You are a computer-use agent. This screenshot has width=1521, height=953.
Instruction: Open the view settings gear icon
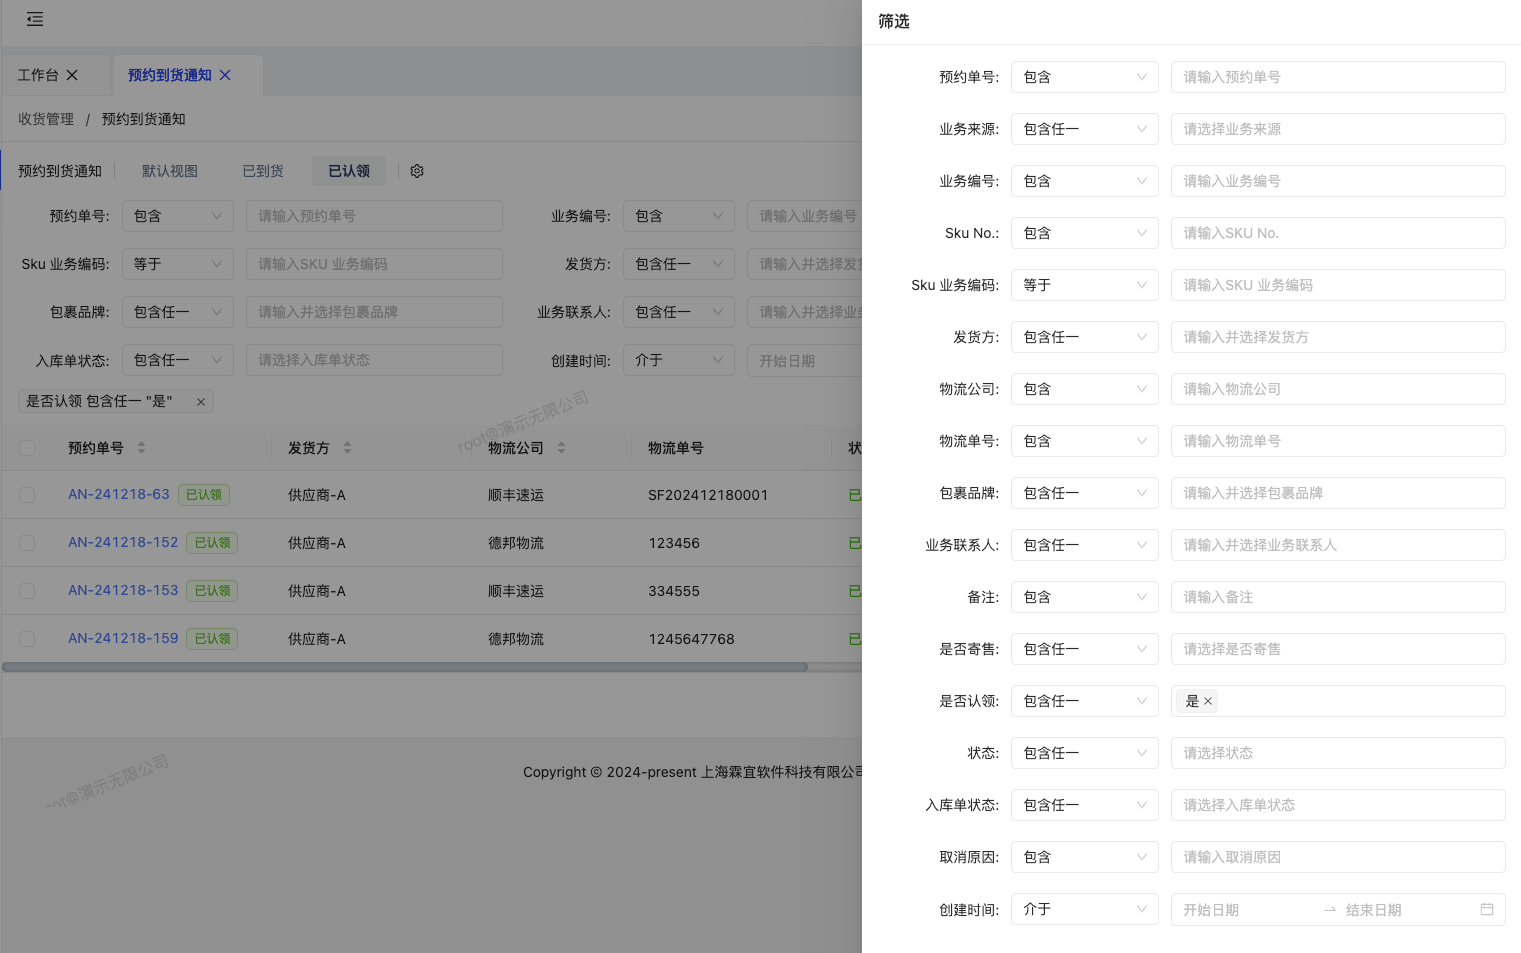click(x=417, y=171)
